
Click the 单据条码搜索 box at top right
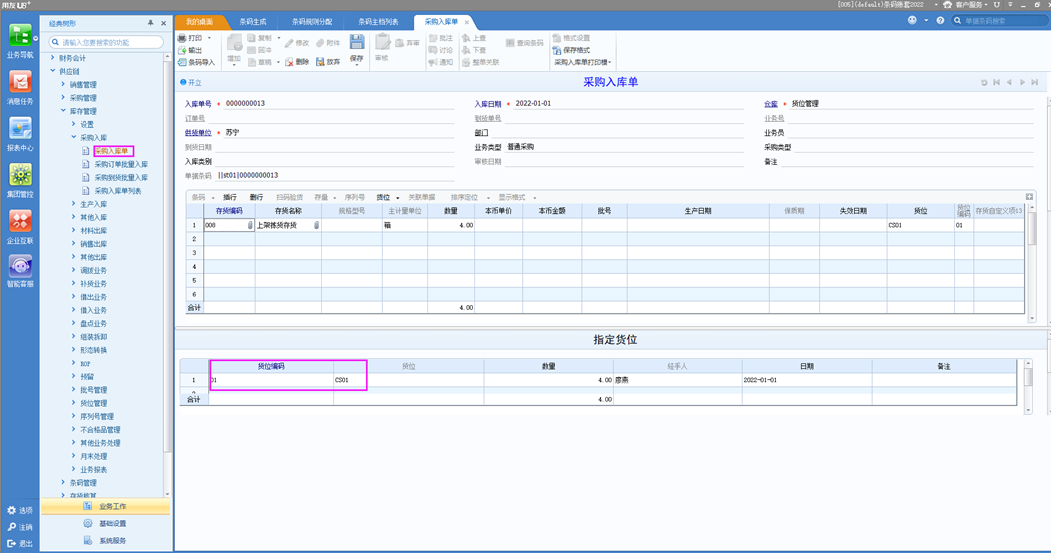[x=1000, y=21]
